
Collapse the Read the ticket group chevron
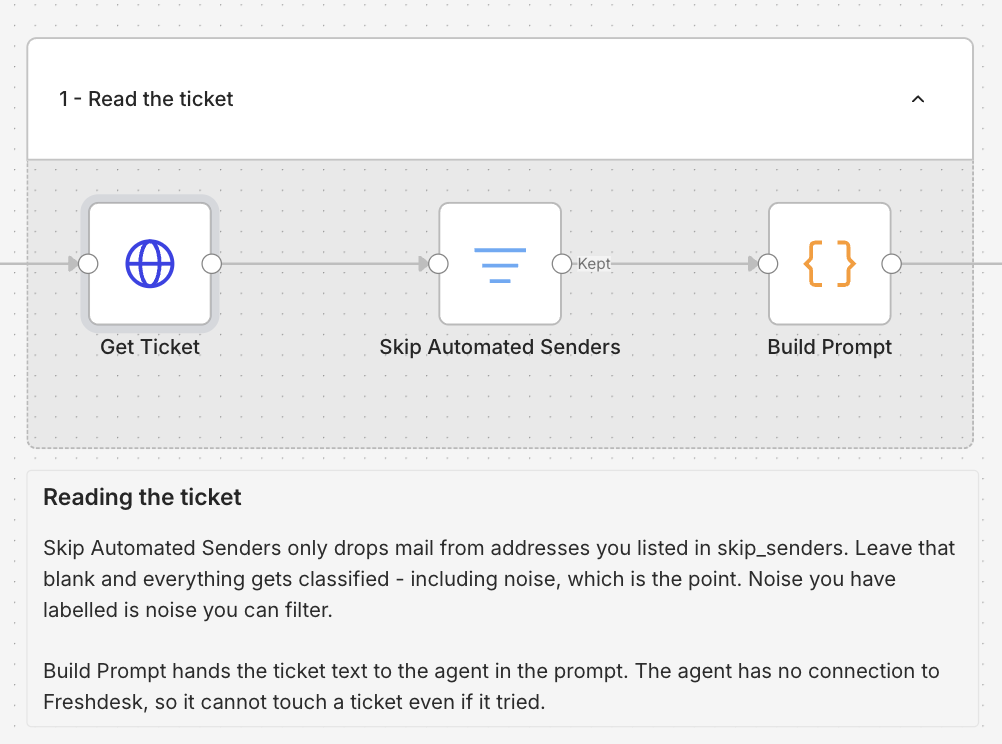918,99
